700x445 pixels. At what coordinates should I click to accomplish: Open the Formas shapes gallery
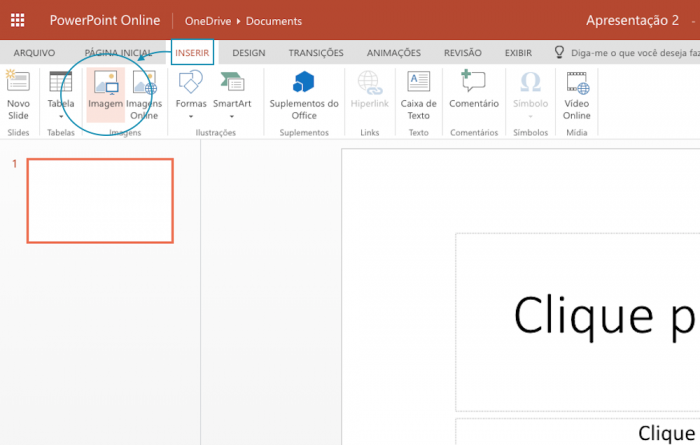pyautogui.click(x=191, y=96)
